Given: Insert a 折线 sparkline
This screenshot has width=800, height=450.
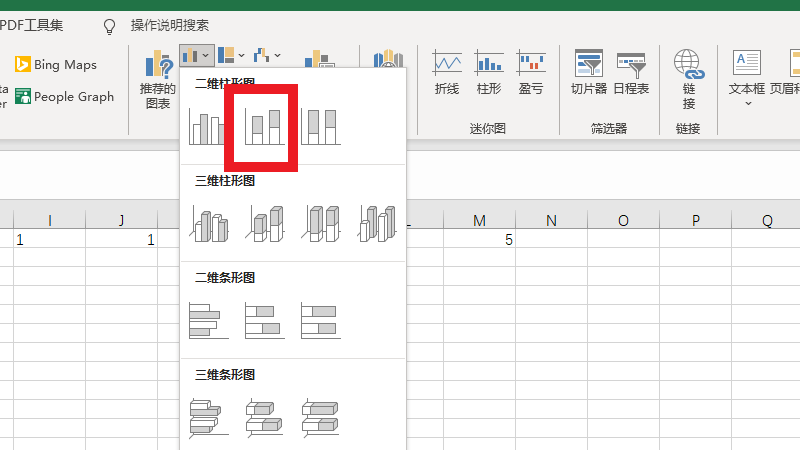Looking at the screenshot, I should (x=447, y=73).
